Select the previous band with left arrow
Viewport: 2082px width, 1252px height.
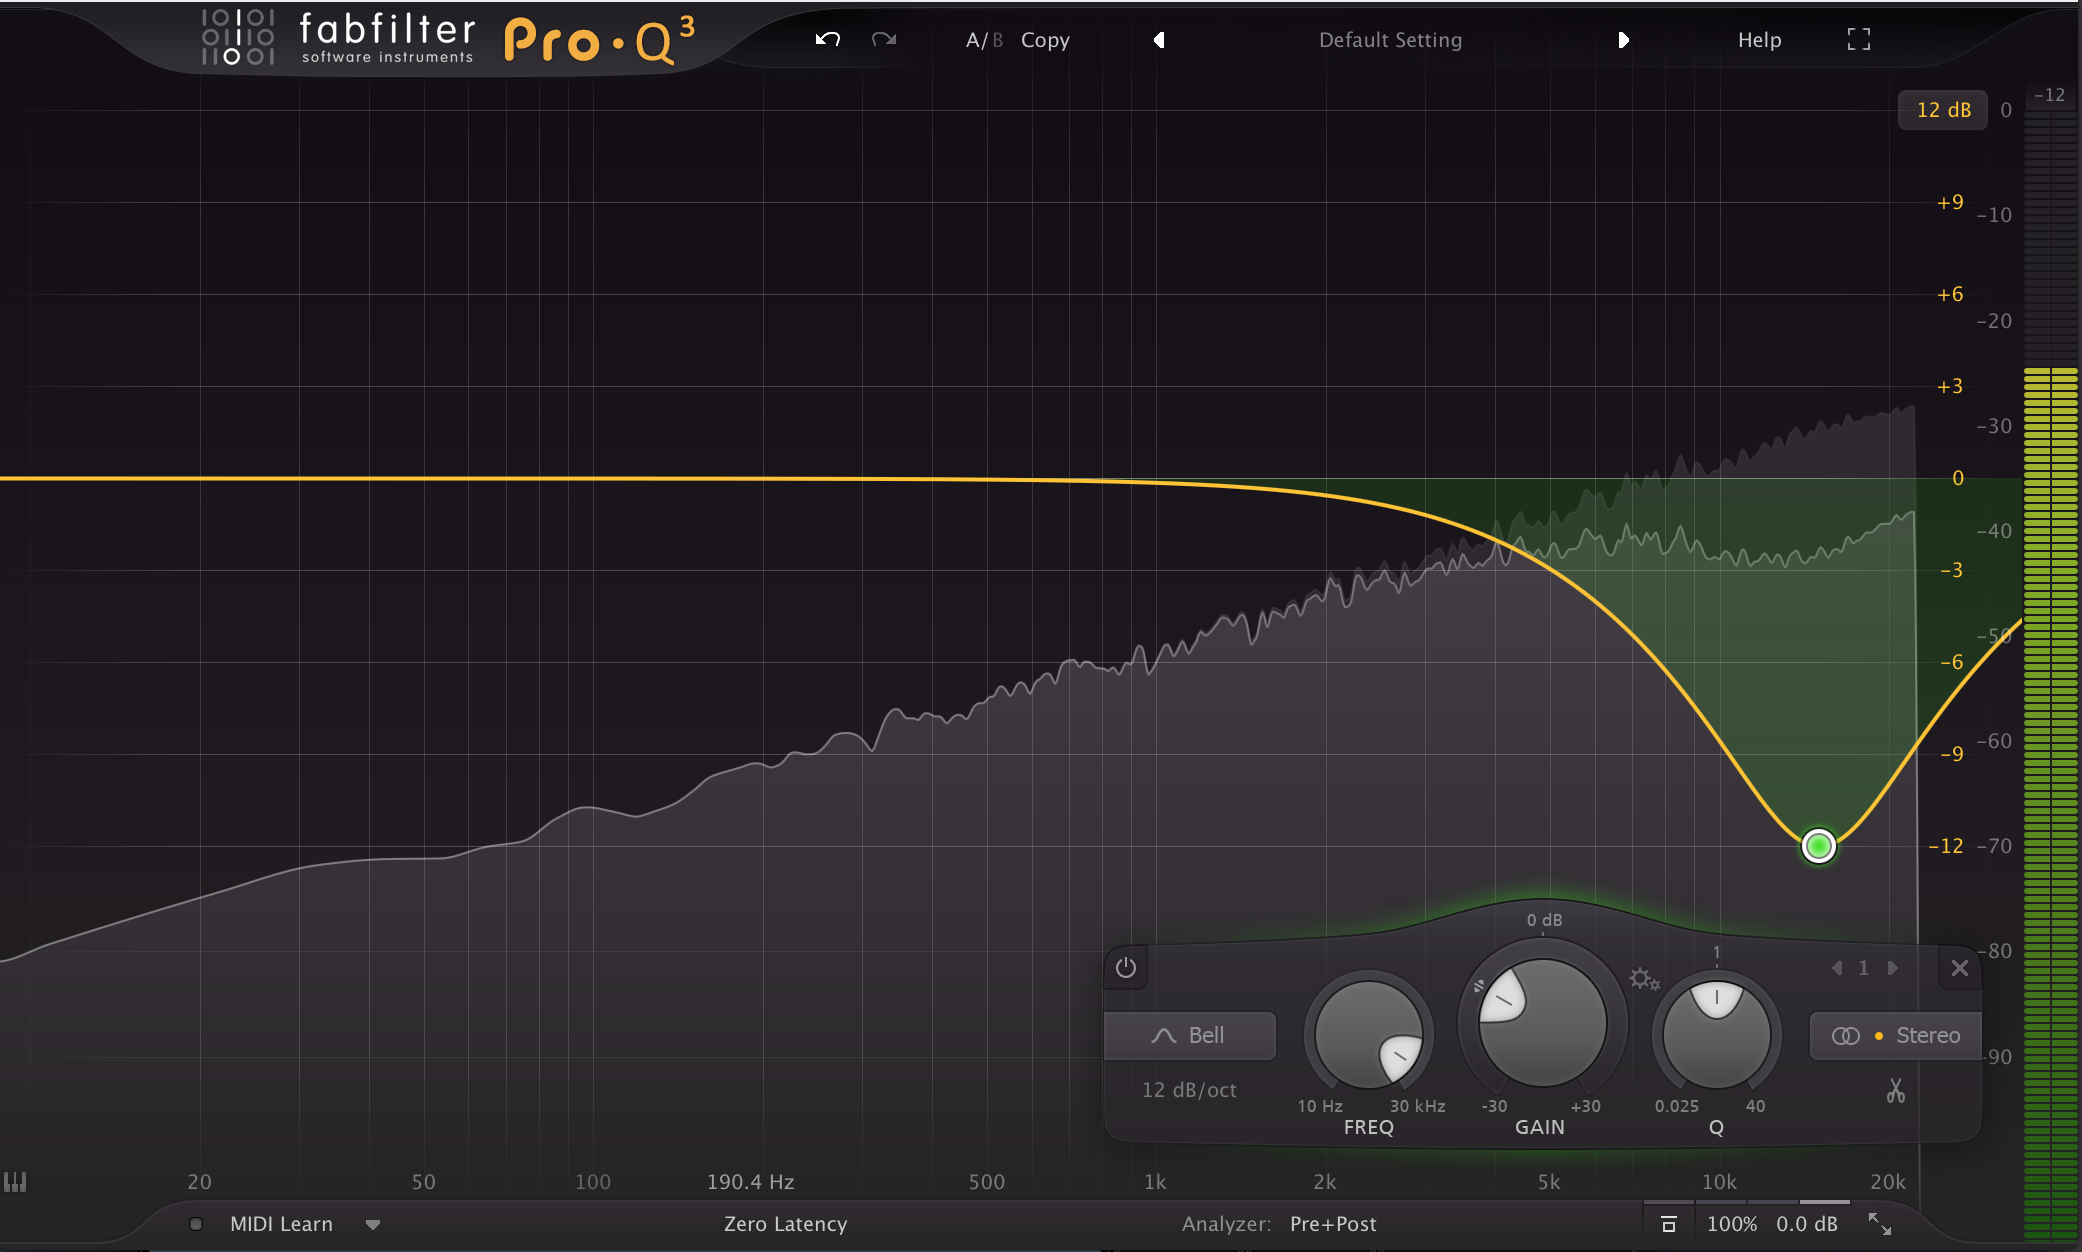[x=1837, y=968]
